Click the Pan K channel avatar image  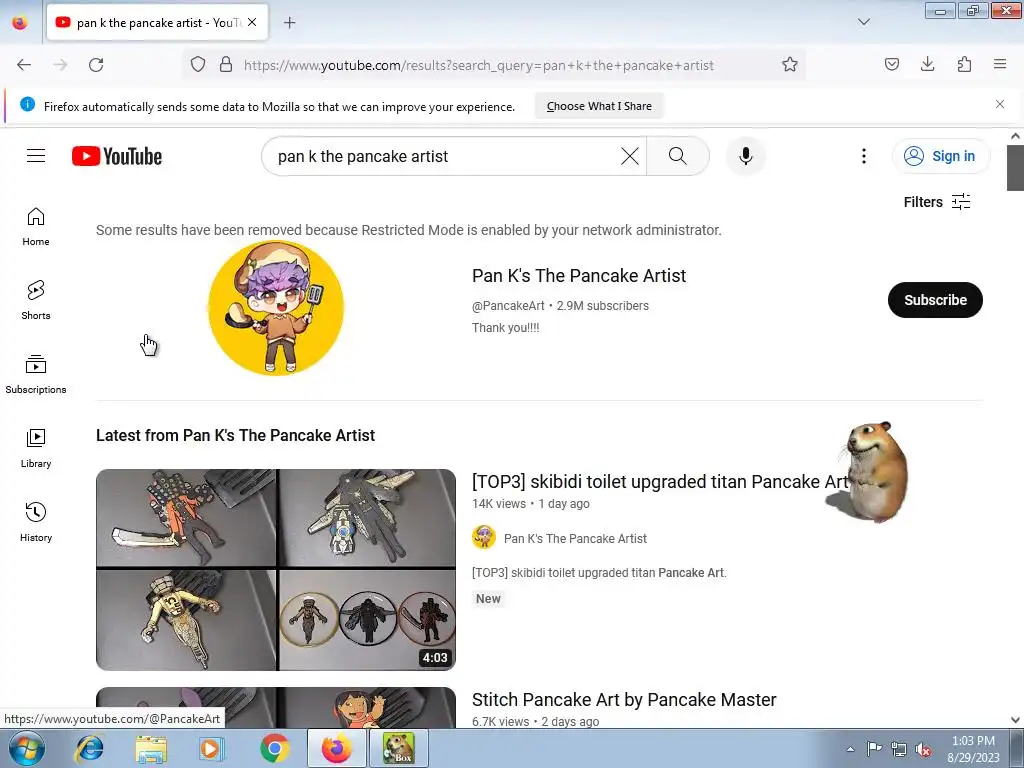click(276, 308)
